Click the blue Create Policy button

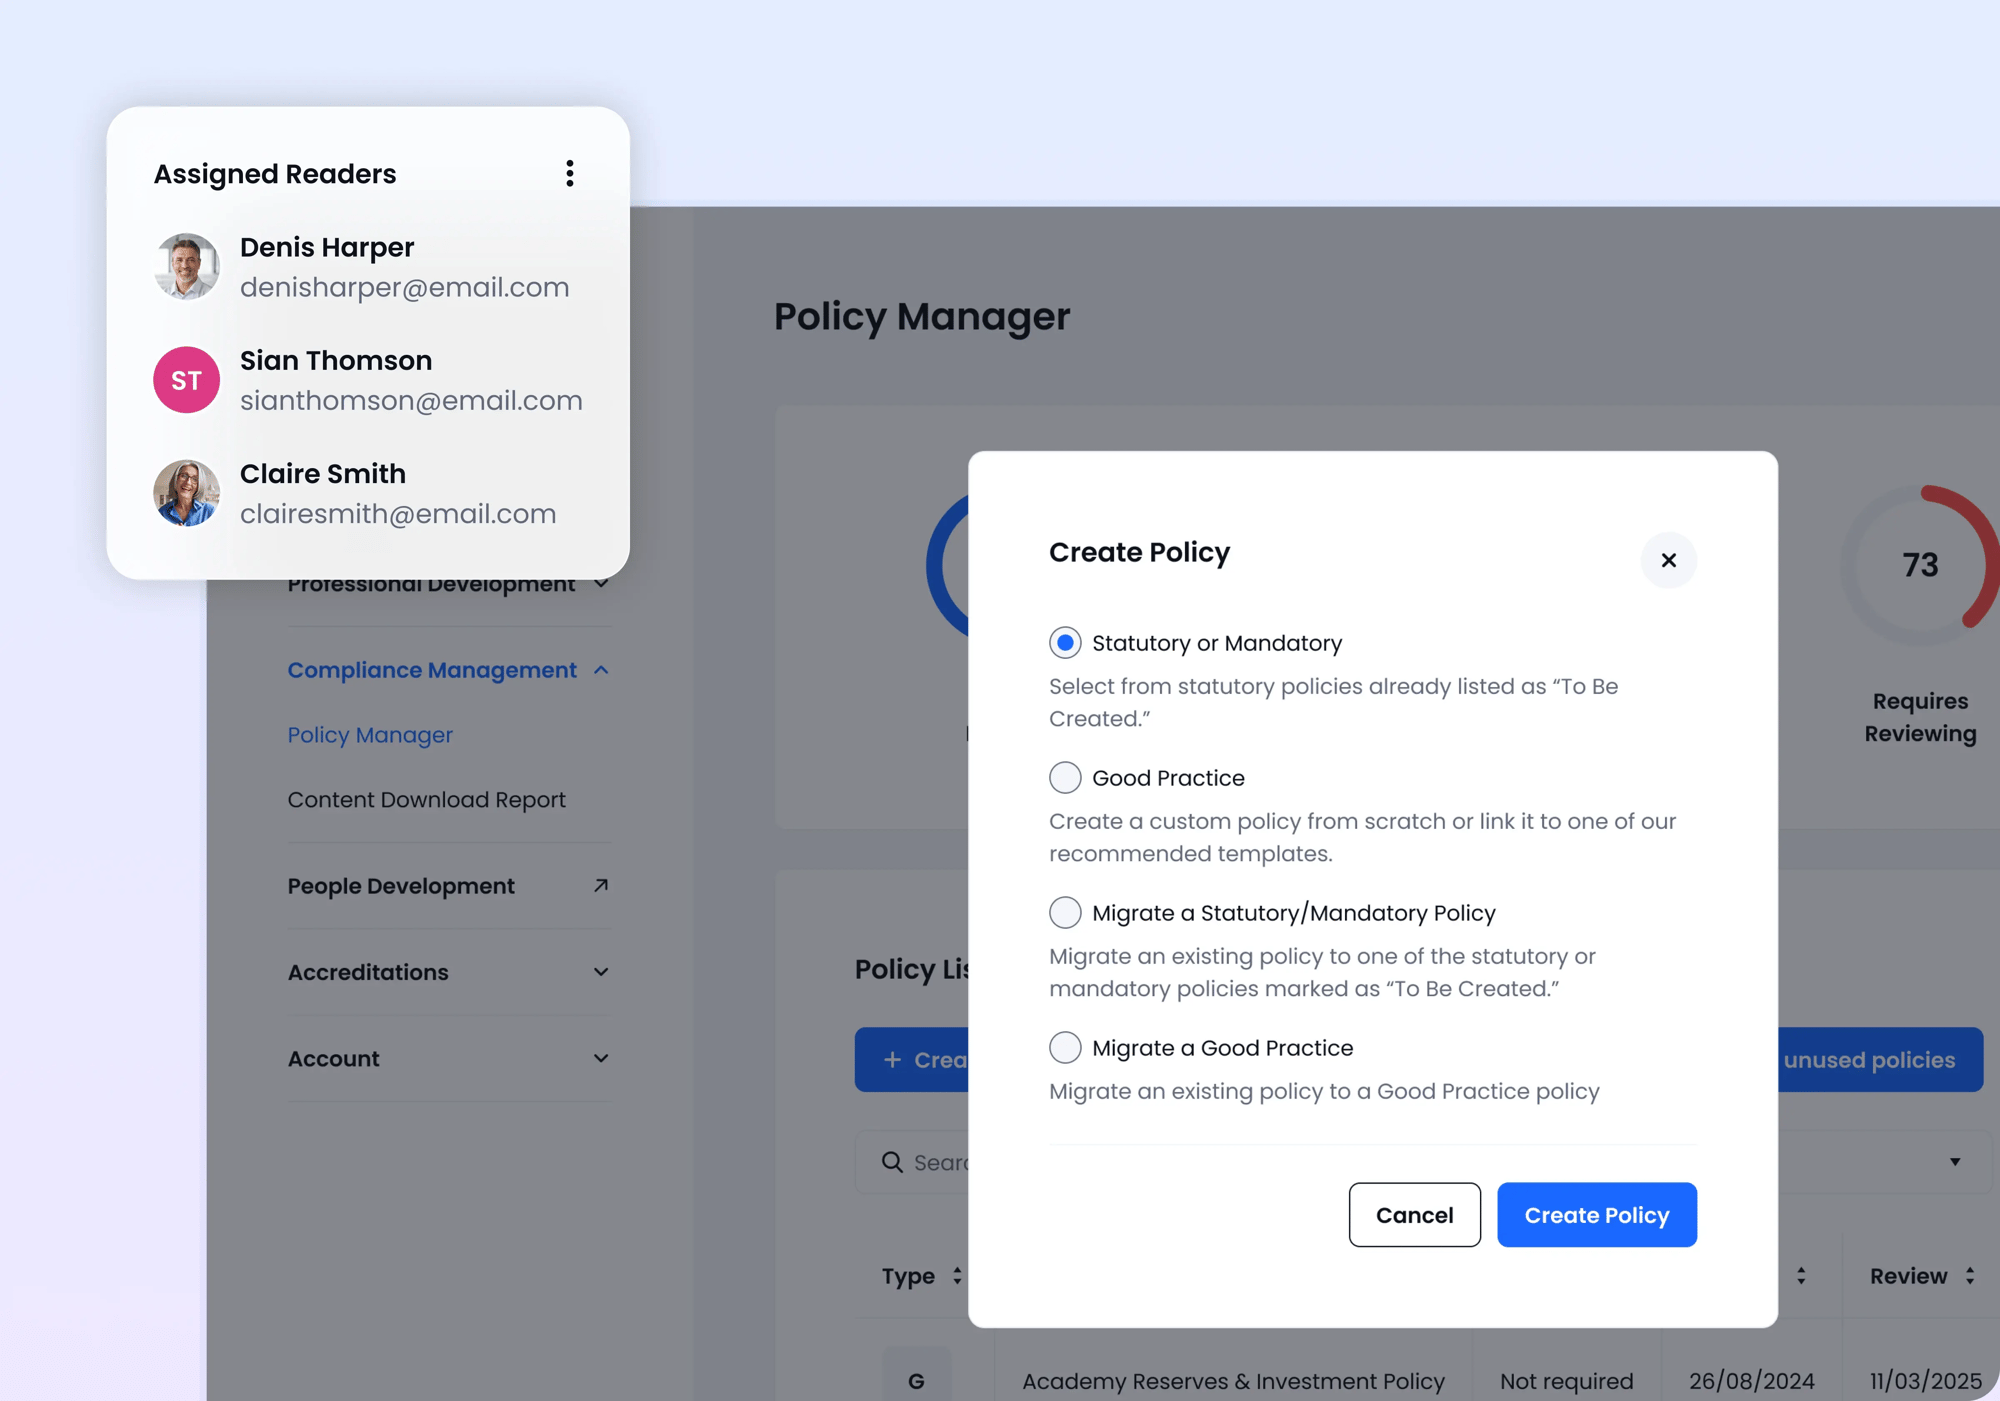[x=1596, y=1215]
